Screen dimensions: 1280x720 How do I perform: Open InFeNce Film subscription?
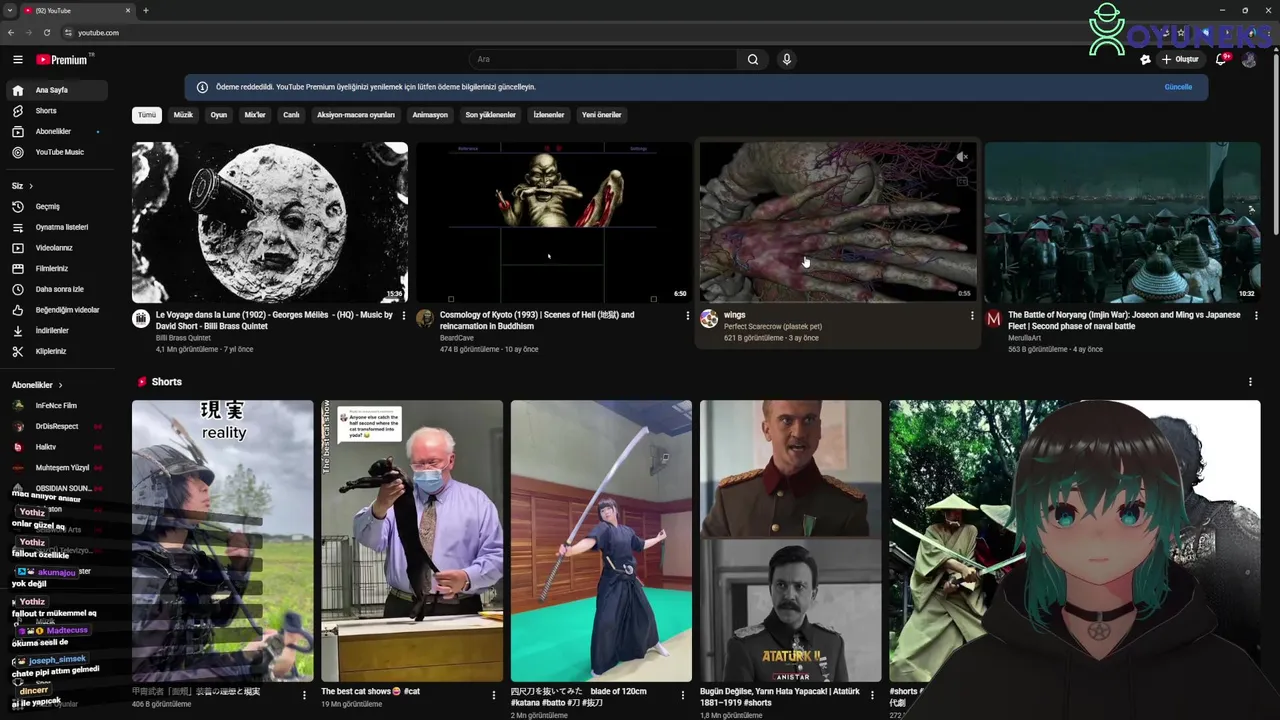click(55, 406)
